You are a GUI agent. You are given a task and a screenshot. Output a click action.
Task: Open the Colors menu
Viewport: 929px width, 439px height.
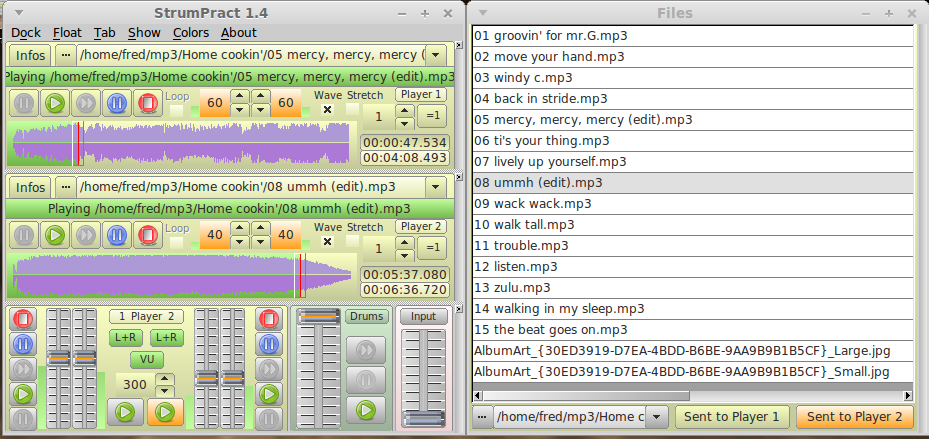(x=191, y=33)
